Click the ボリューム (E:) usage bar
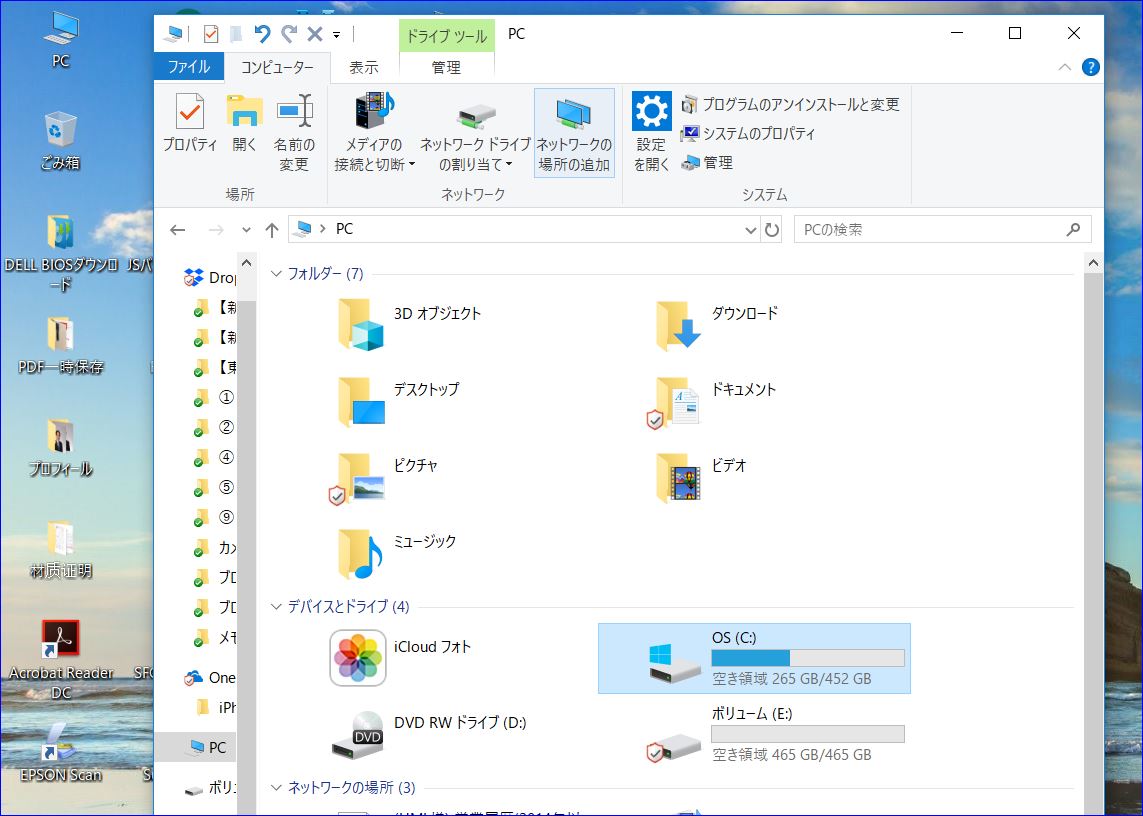This screenshot has width=1143, height=816. pos(808,734)
